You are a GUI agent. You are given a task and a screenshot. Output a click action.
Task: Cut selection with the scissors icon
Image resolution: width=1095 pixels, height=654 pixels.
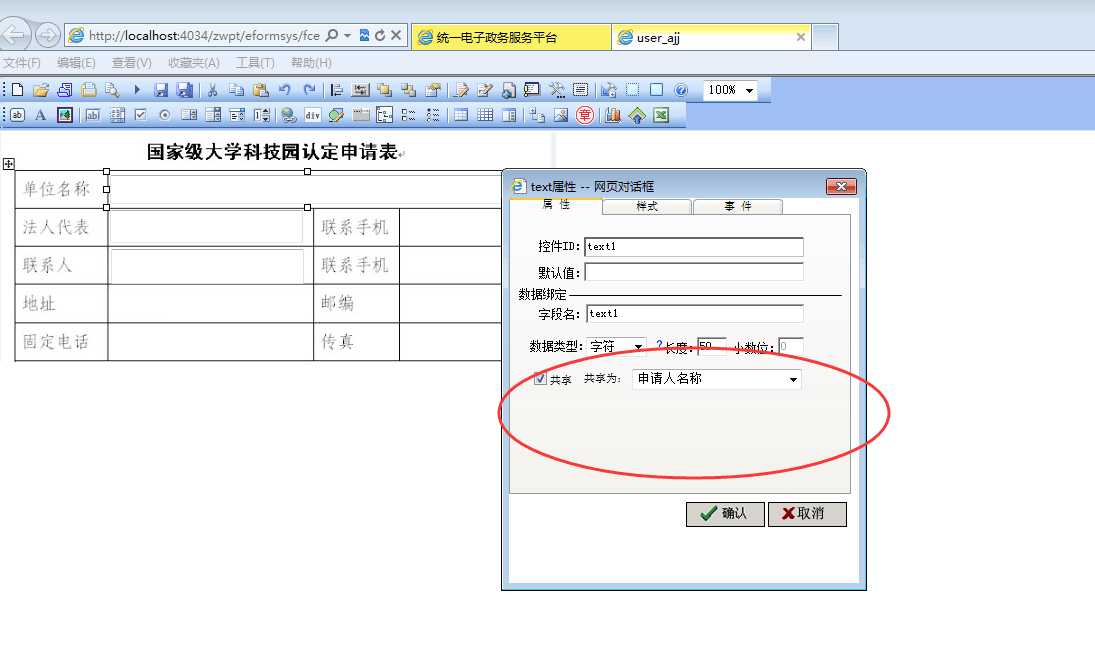[212, 89]
